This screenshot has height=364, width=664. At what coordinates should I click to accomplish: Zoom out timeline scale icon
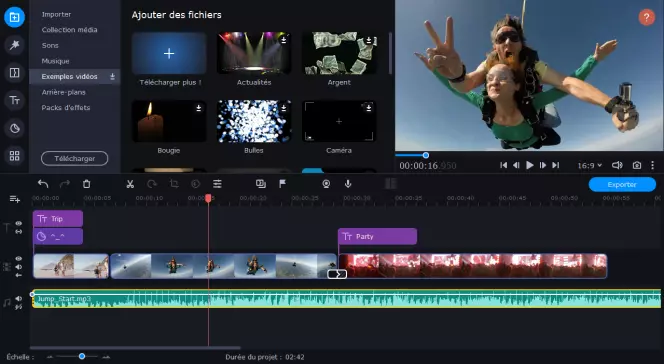point(50,357)
